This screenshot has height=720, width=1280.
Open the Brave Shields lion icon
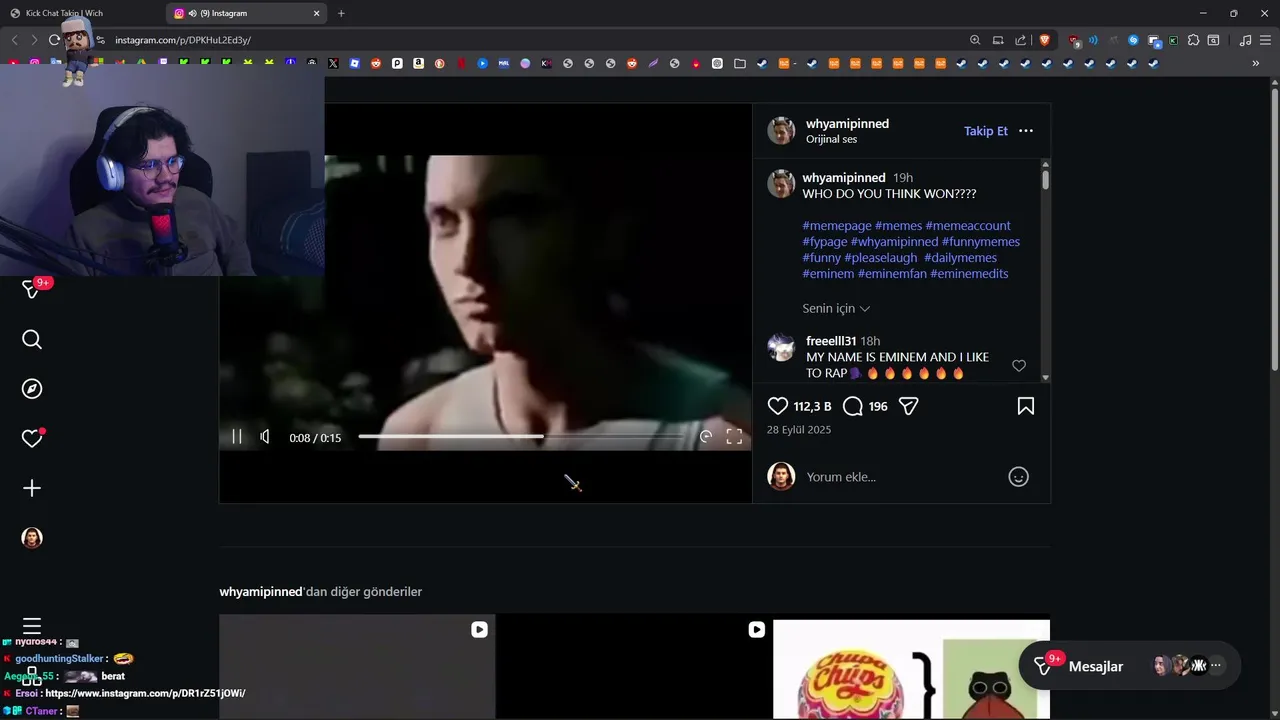pyautogui.click(x=1045, y=40)
